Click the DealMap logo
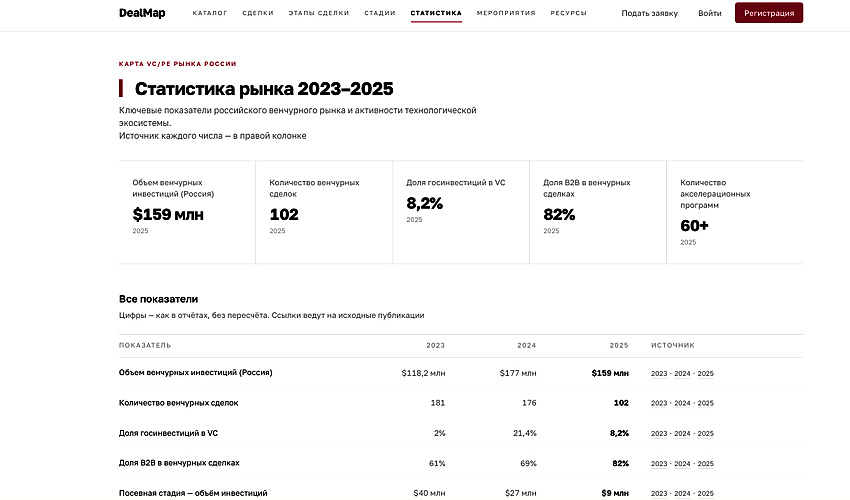The width and height of the screenshot is (850, 500). (142, 13)
